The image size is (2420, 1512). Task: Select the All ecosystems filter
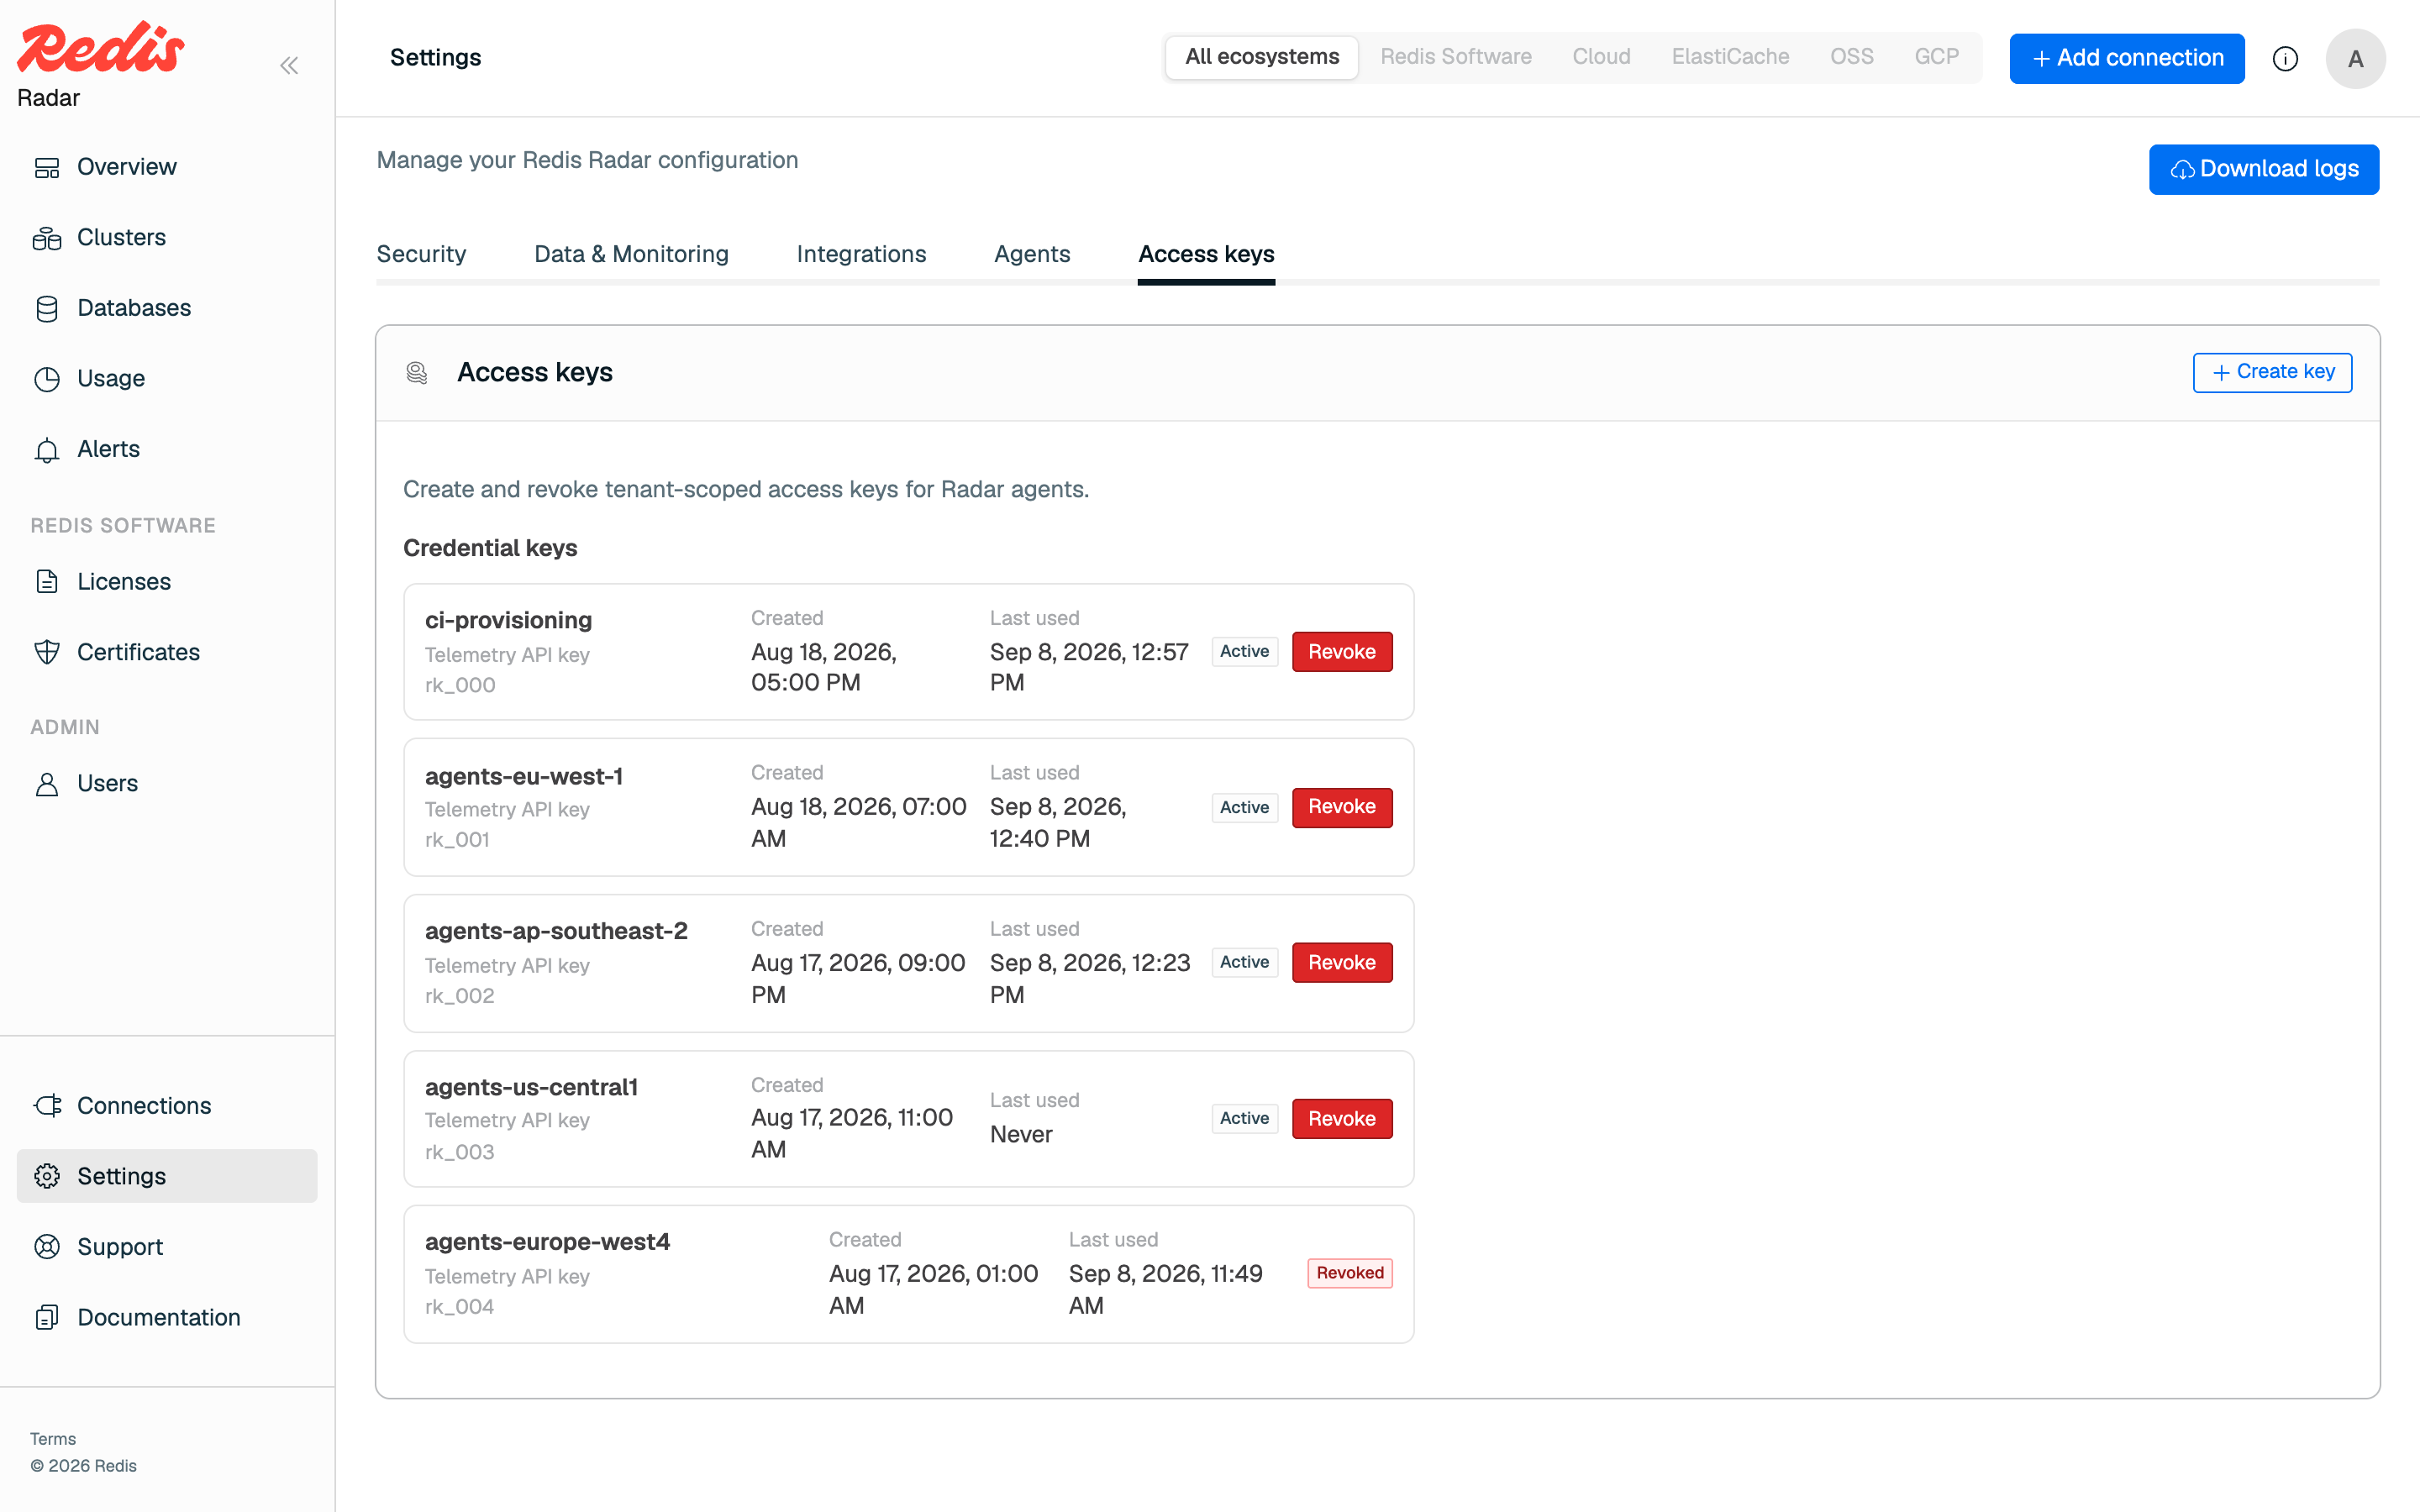coord(1262,57)
